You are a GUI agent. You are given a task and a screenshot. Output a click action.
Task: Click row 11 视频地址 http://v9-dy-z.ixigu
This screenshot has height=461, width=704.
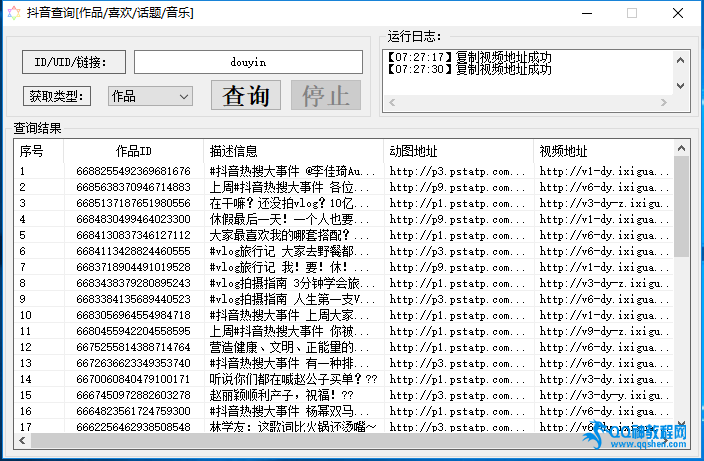pyautogui.click(x=604, y=331)
